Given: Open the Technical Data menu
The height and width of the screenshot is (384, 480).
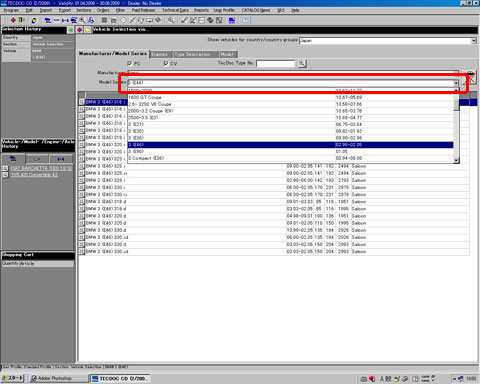Looking at the screenshot, I should 175,10.
